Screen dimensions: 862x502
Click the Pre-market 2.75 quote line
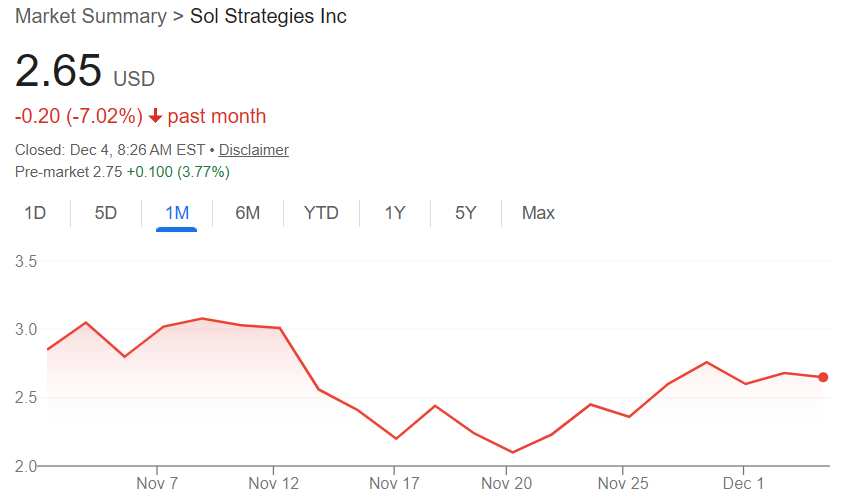[x=122, y=172]
